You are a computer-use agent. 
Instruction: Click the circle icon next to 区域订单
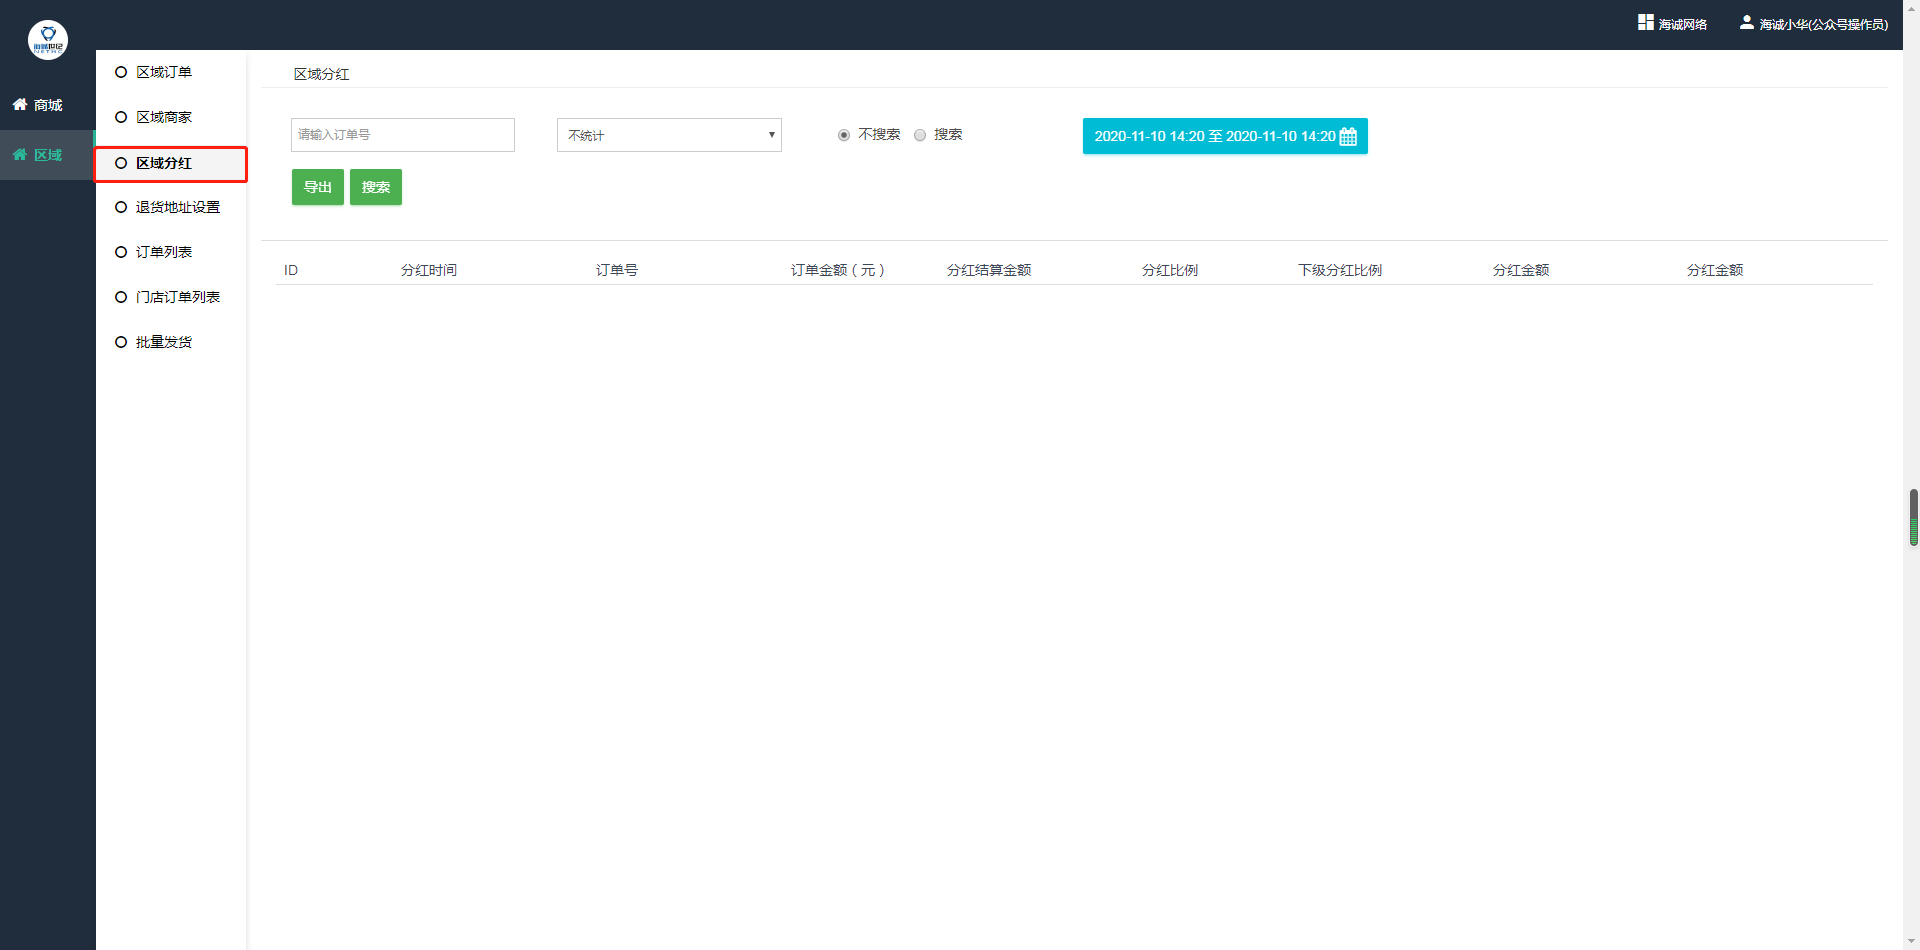coord(121,72)
